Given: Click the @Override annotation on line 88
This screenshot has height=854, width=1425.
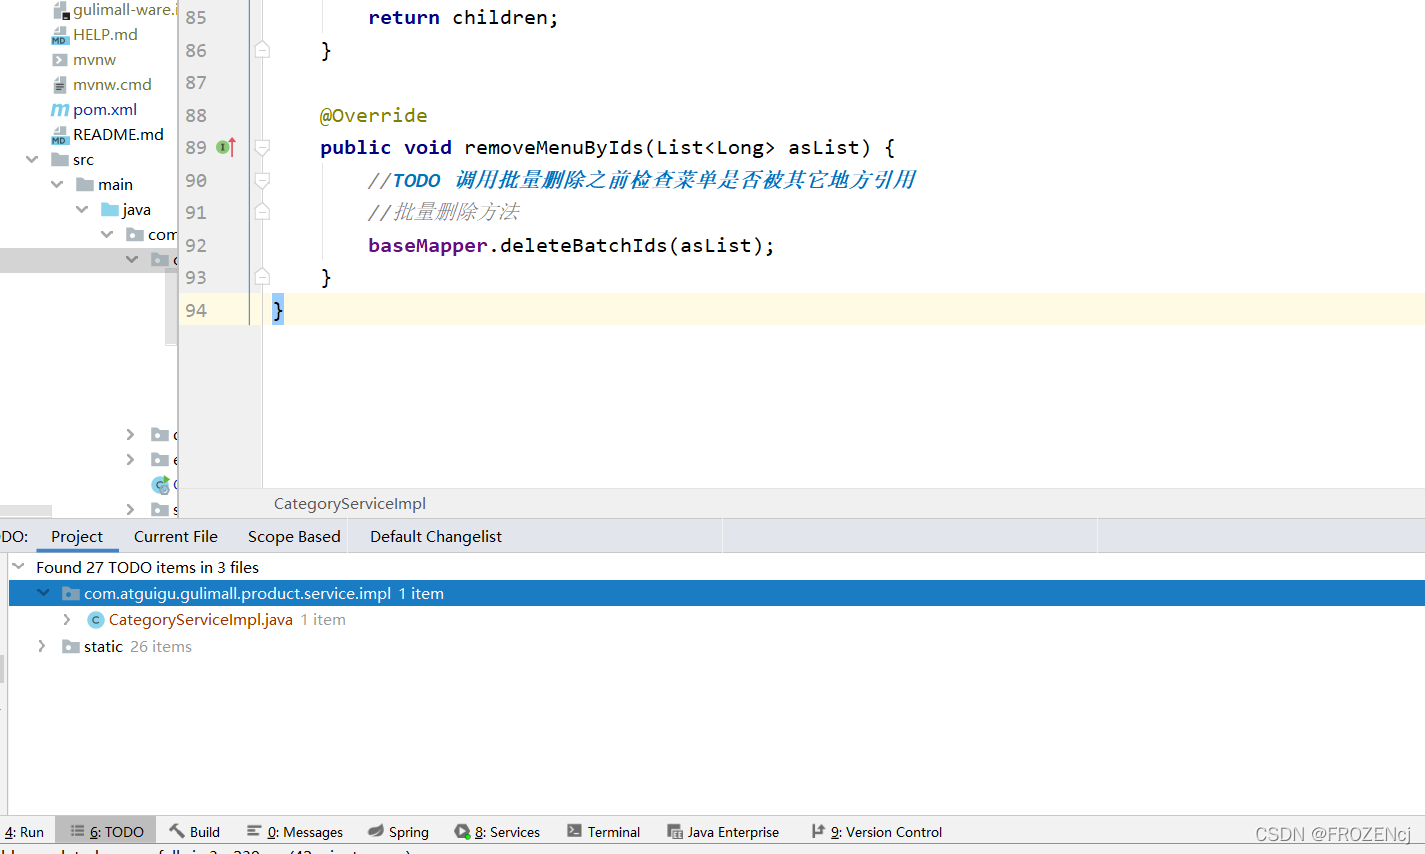Looking at the screenshot, I should pos(373,115).
